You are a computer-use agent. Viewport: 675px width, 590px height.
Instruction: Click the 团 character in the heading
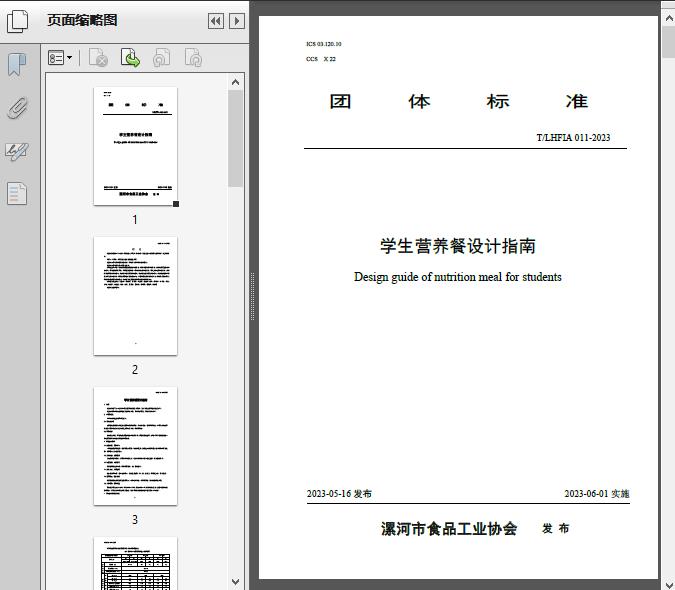tap(341, 102)
